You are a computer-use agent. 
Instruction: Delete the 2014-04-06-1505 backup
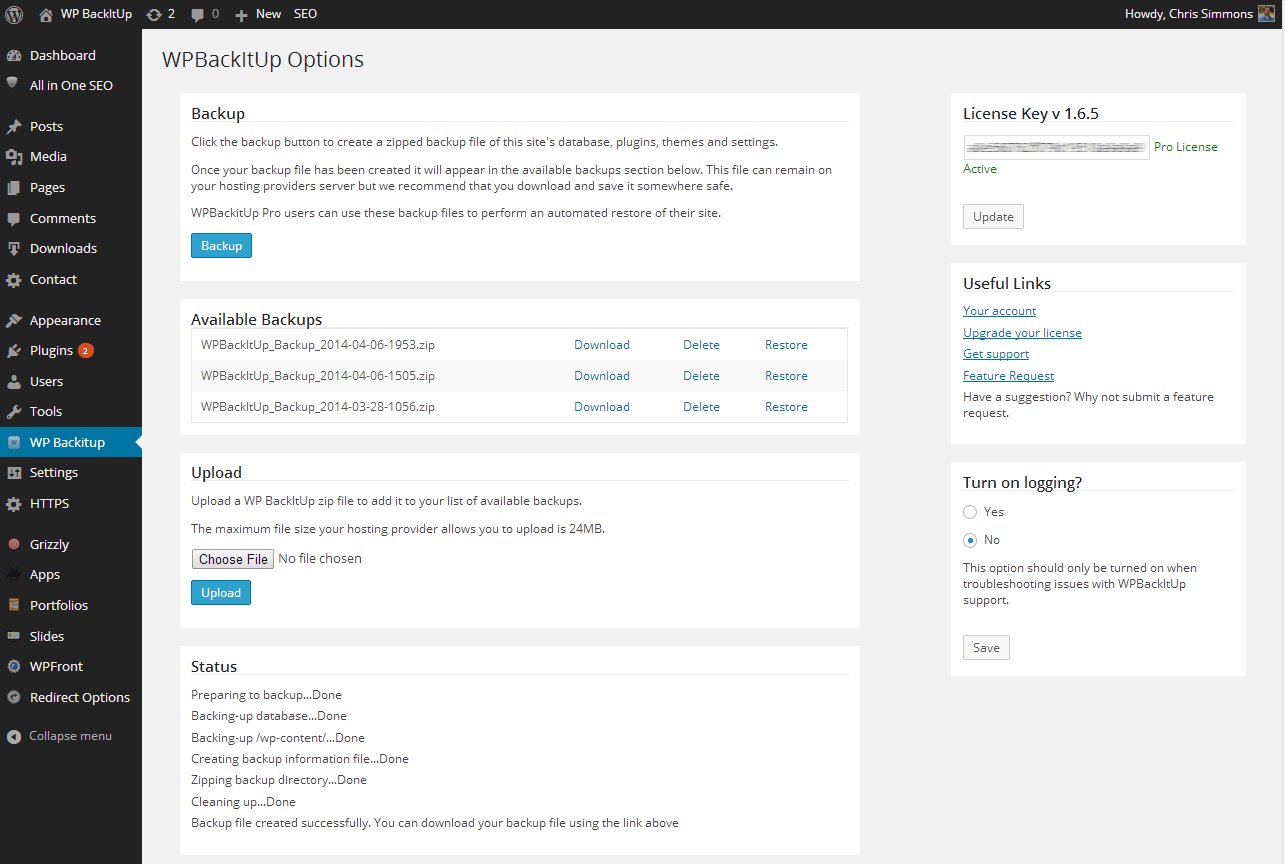(x=701, y=376)
